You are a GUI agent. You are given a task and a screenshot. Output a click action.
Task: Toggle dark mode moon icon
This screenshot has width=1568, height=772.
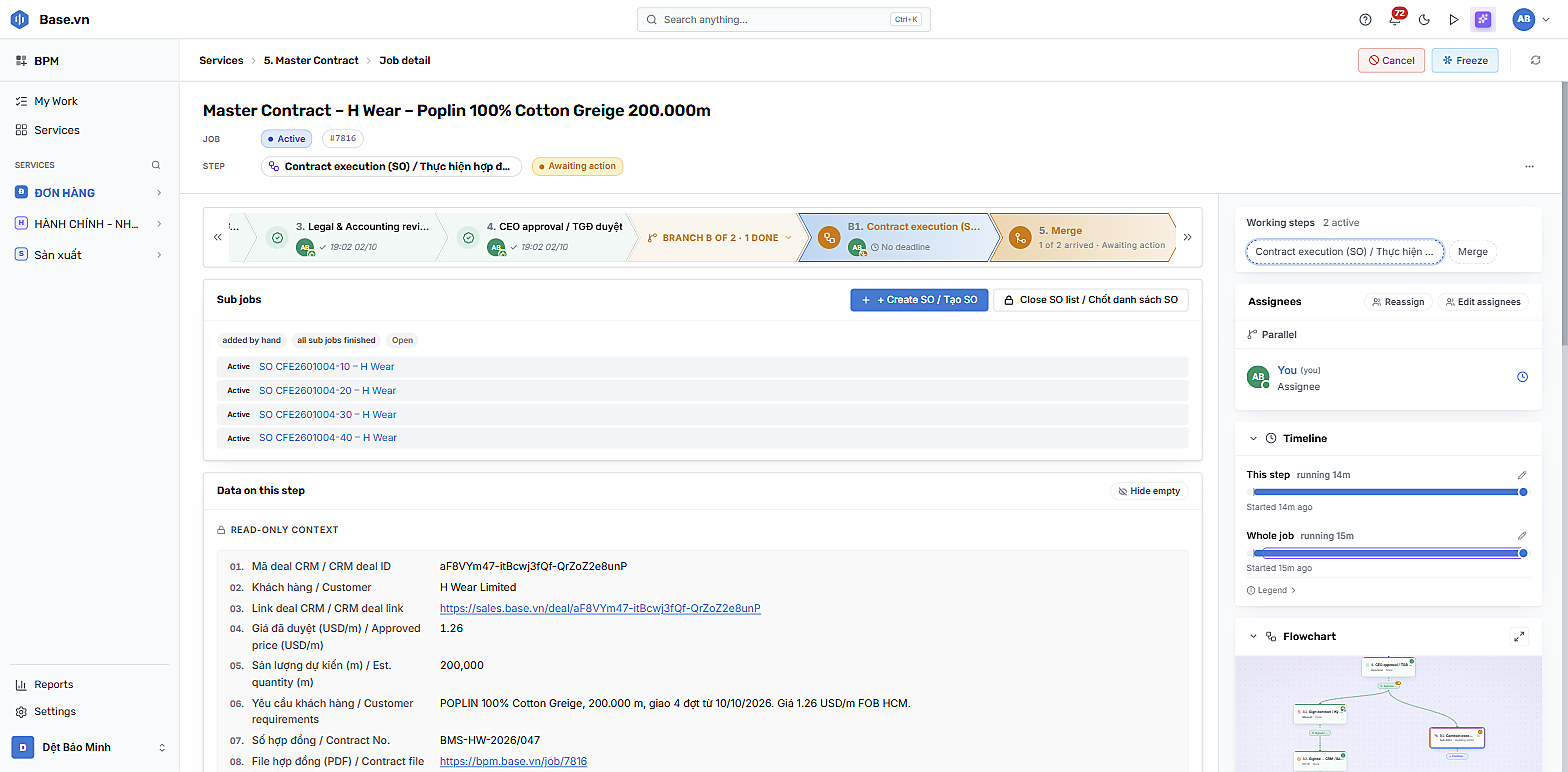[1424, 19]
